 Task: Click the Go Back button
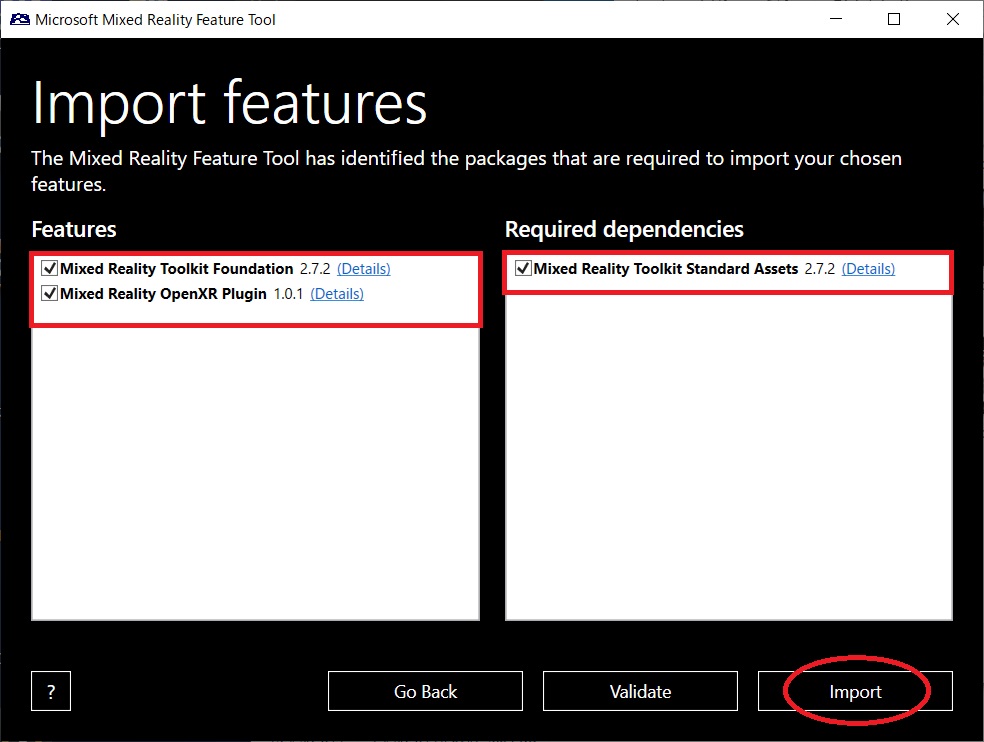click(425, 691)
